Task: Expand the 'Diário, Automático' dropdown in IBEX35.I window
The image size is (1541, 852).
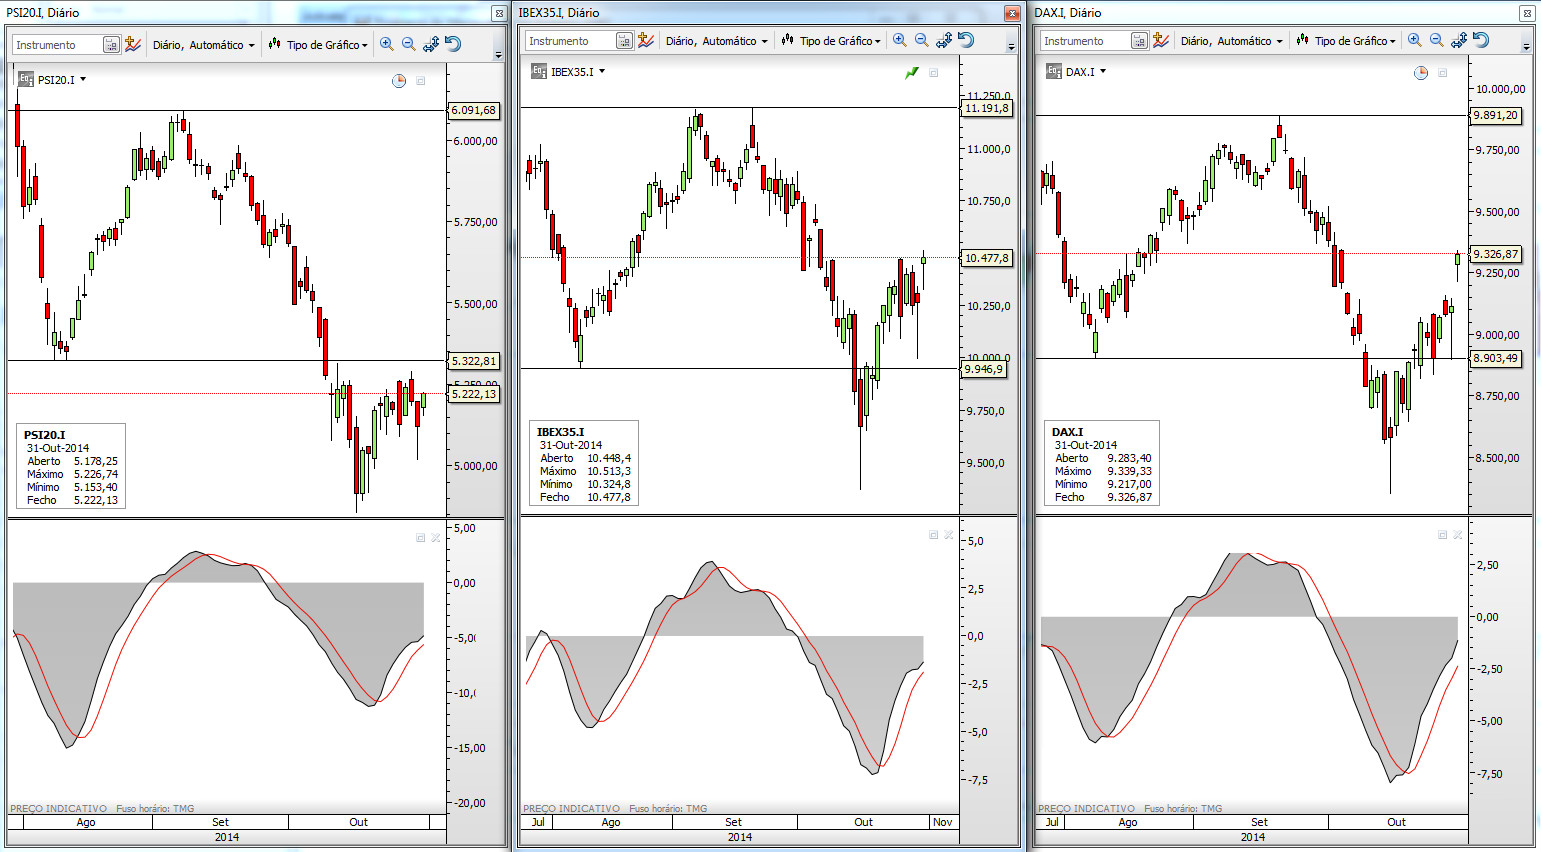Action: pos(717,41)
